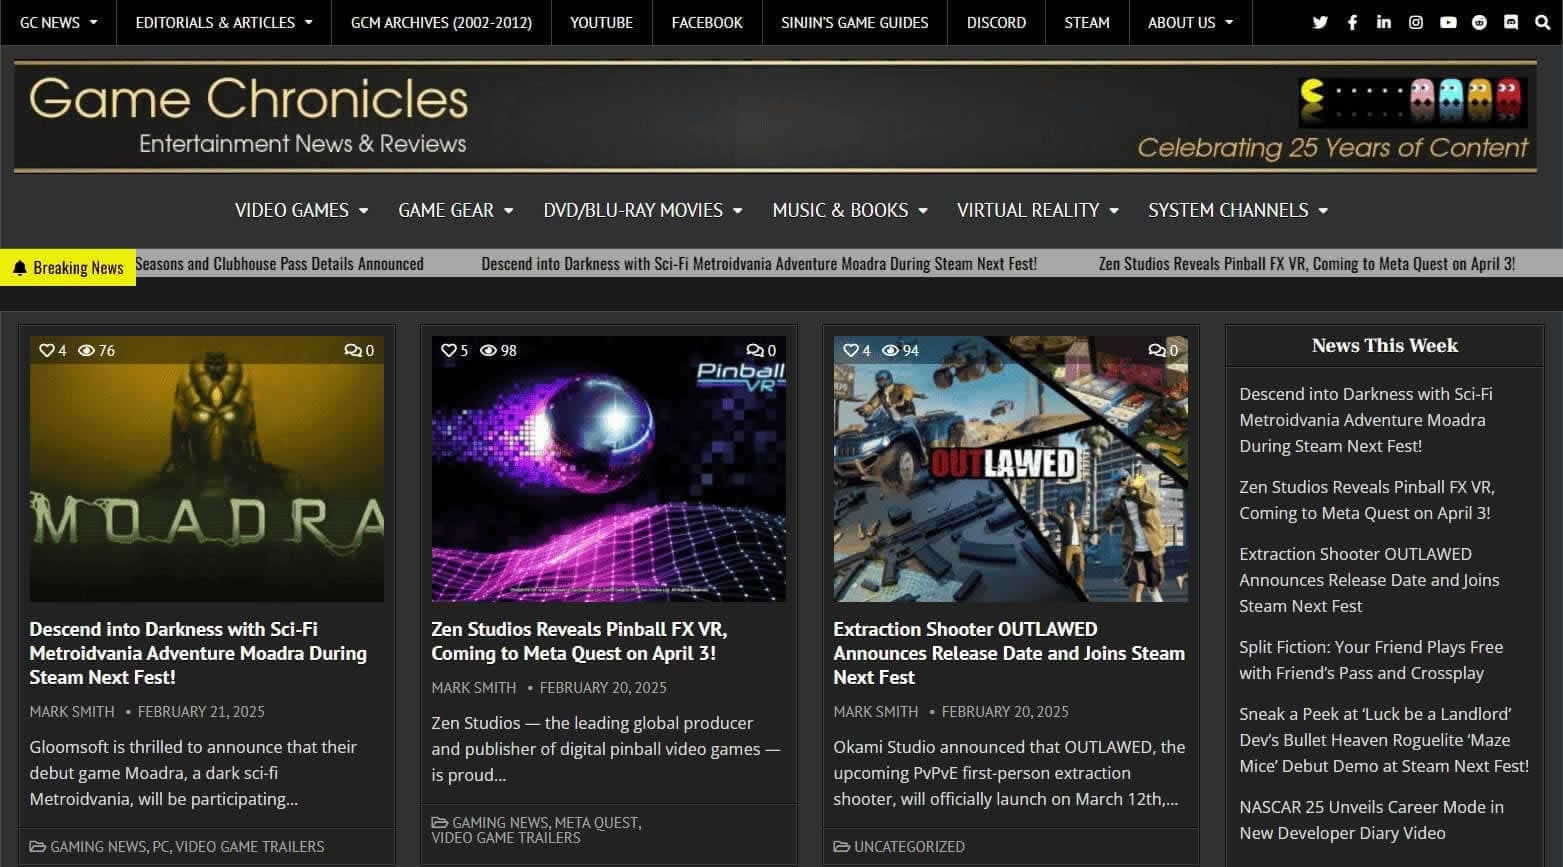Expand the System Channels menu
This screenshot has width=1563, height=867.
[x=1237, y=210]
